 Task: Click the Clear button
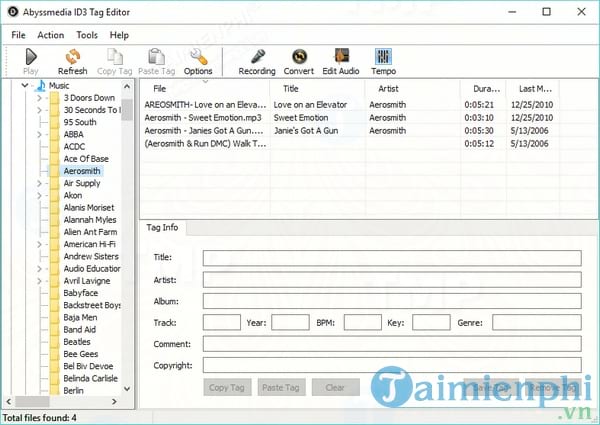336,388
